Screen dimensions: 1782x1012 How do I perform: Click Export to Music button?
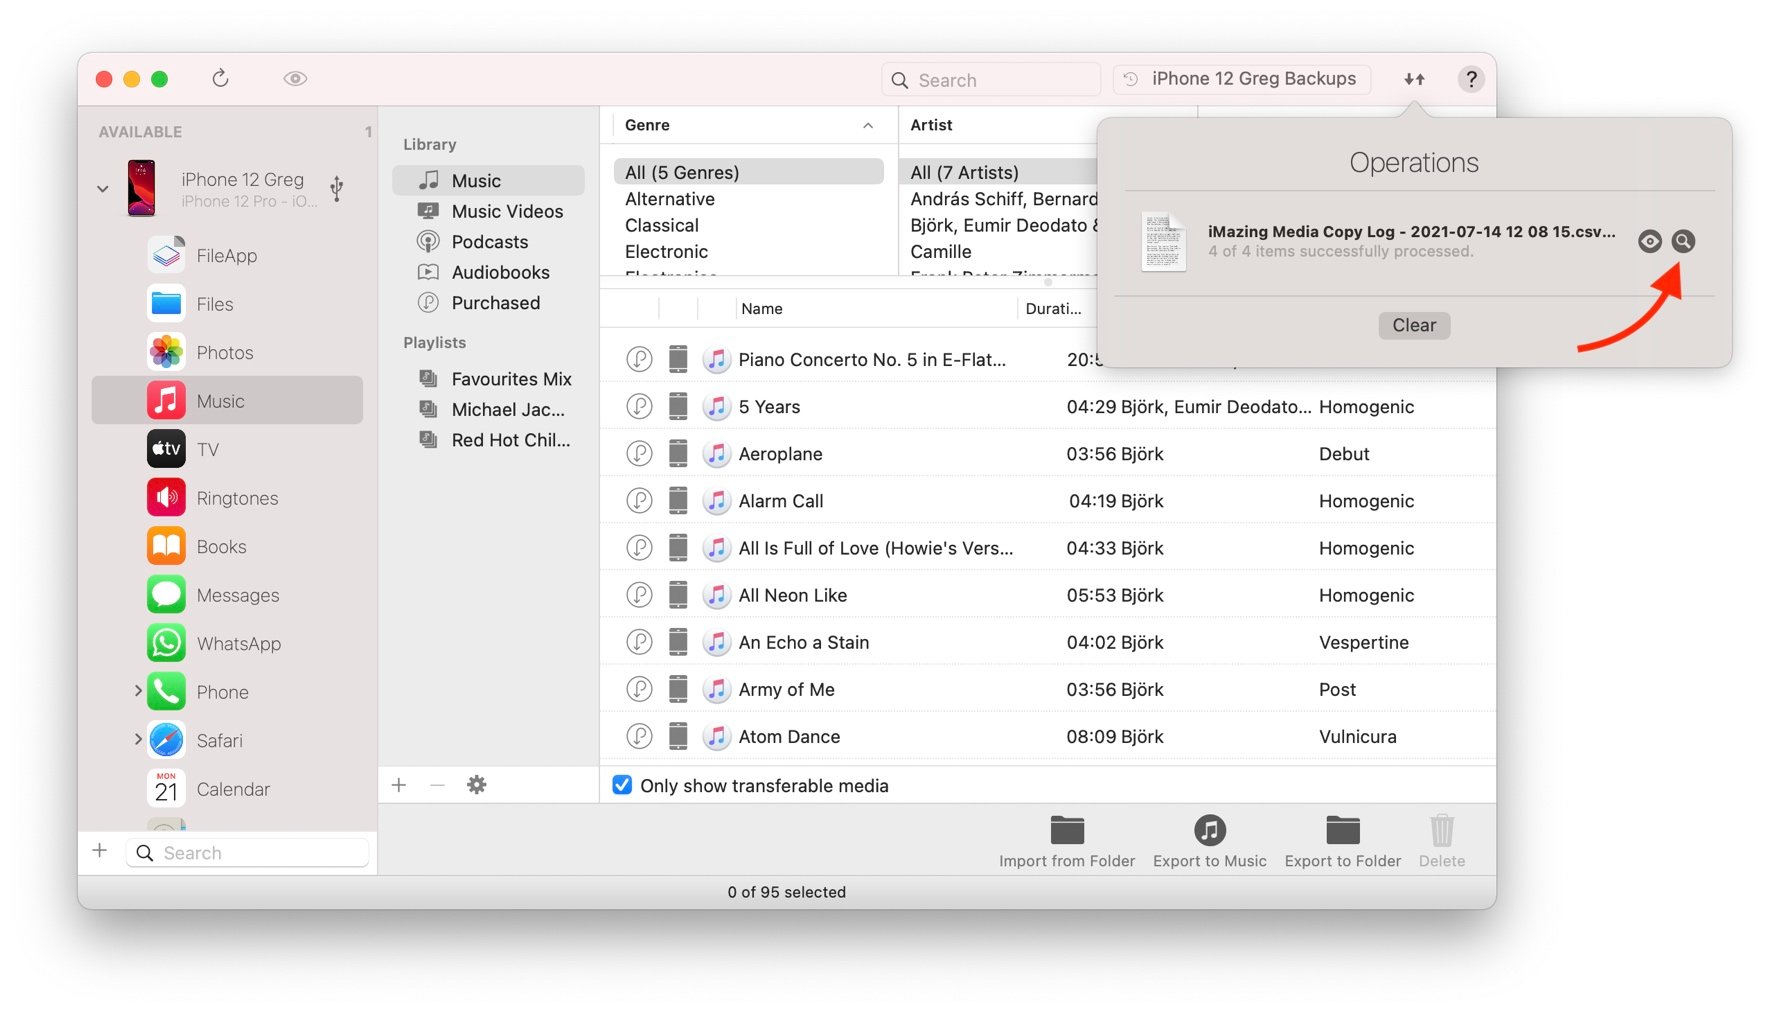click(x=1209, y=842)
